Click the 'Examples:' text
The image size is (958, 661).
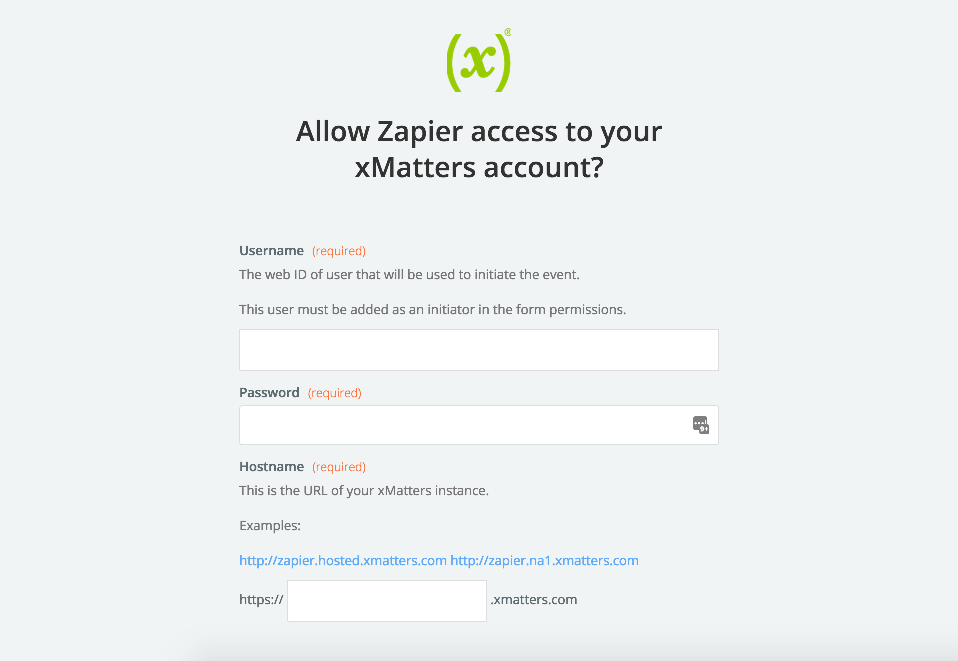(270, 525)
